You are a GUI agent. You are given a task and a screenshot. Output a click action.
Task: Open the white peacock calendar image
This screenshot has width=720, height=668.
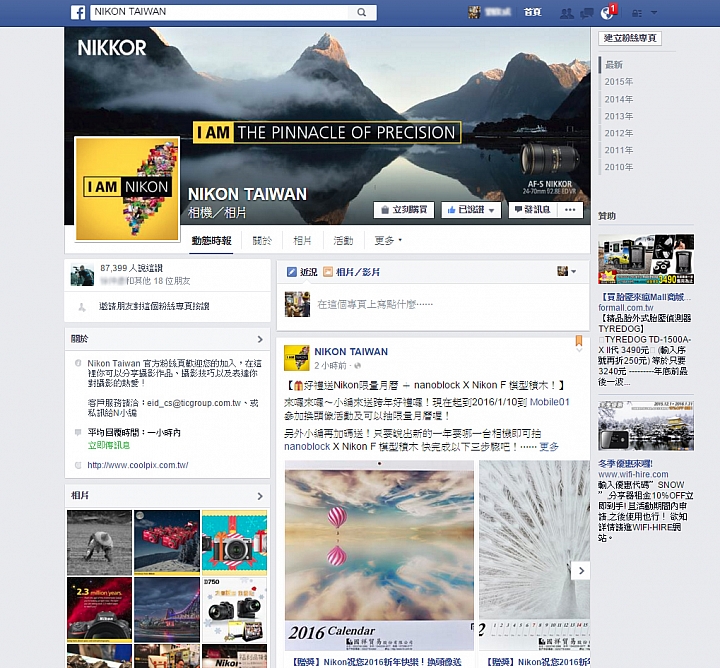(534, 556)
